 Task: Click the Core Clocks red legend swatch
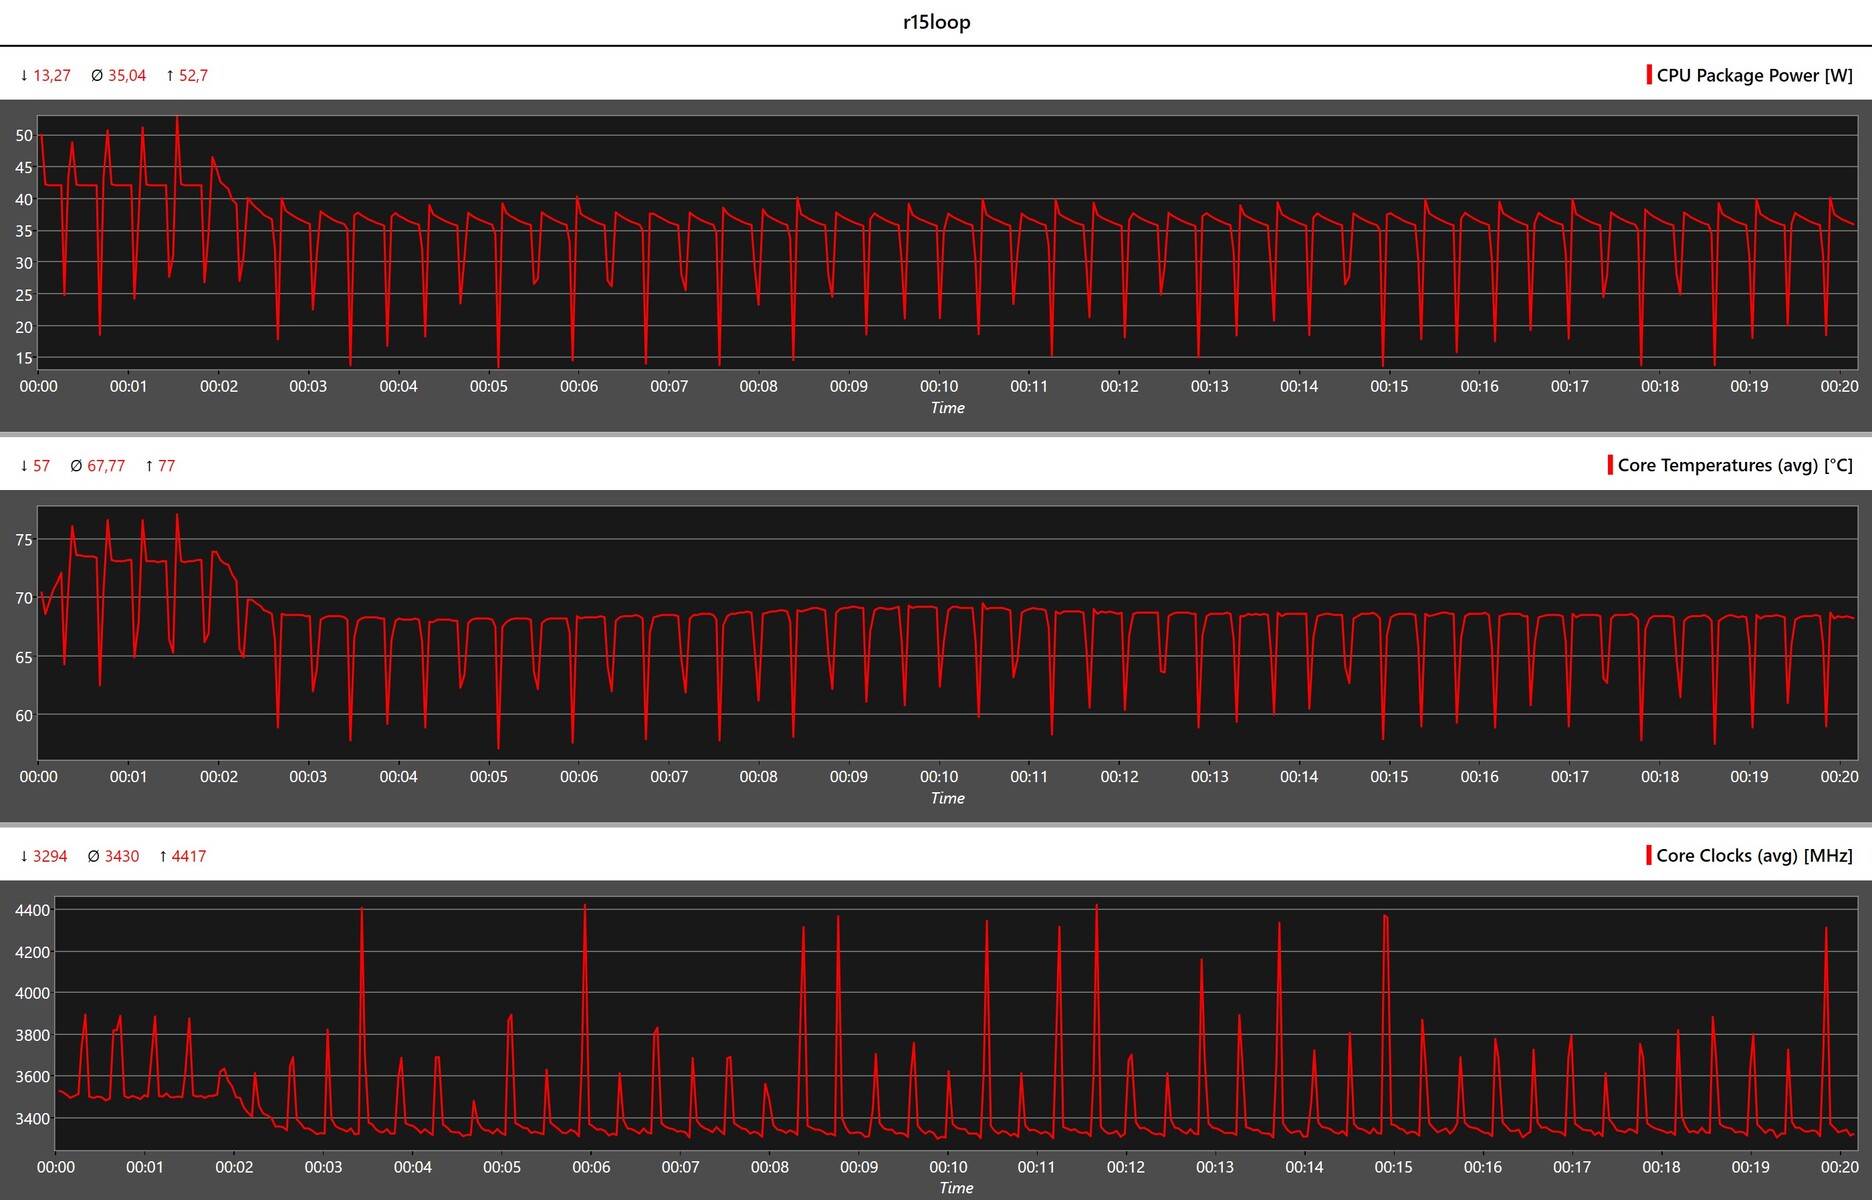pyautogui.click(x=1648, y=855)
